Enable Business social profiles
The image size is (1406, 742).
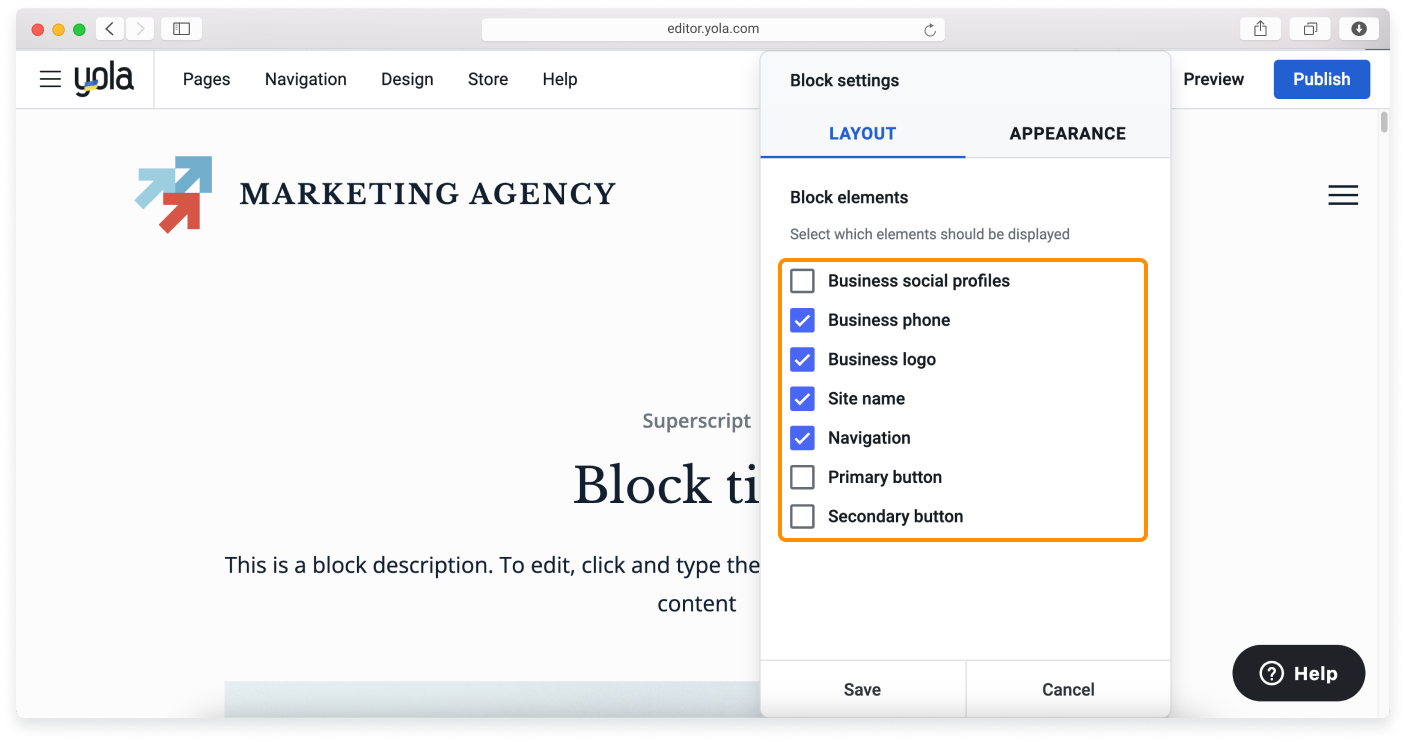pos(802,281)
